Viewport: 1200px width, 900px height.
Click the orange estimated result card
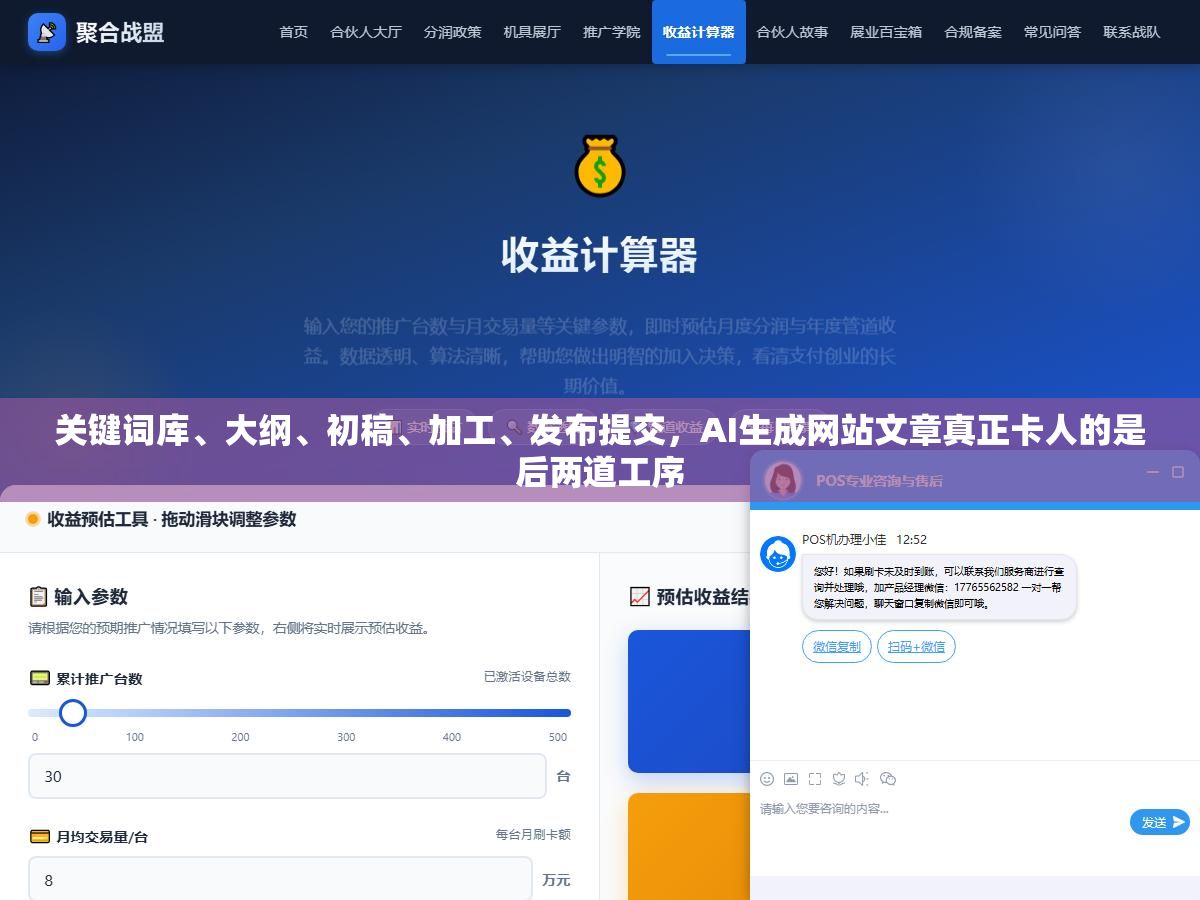pyautogui.click(x=689, y=846)
